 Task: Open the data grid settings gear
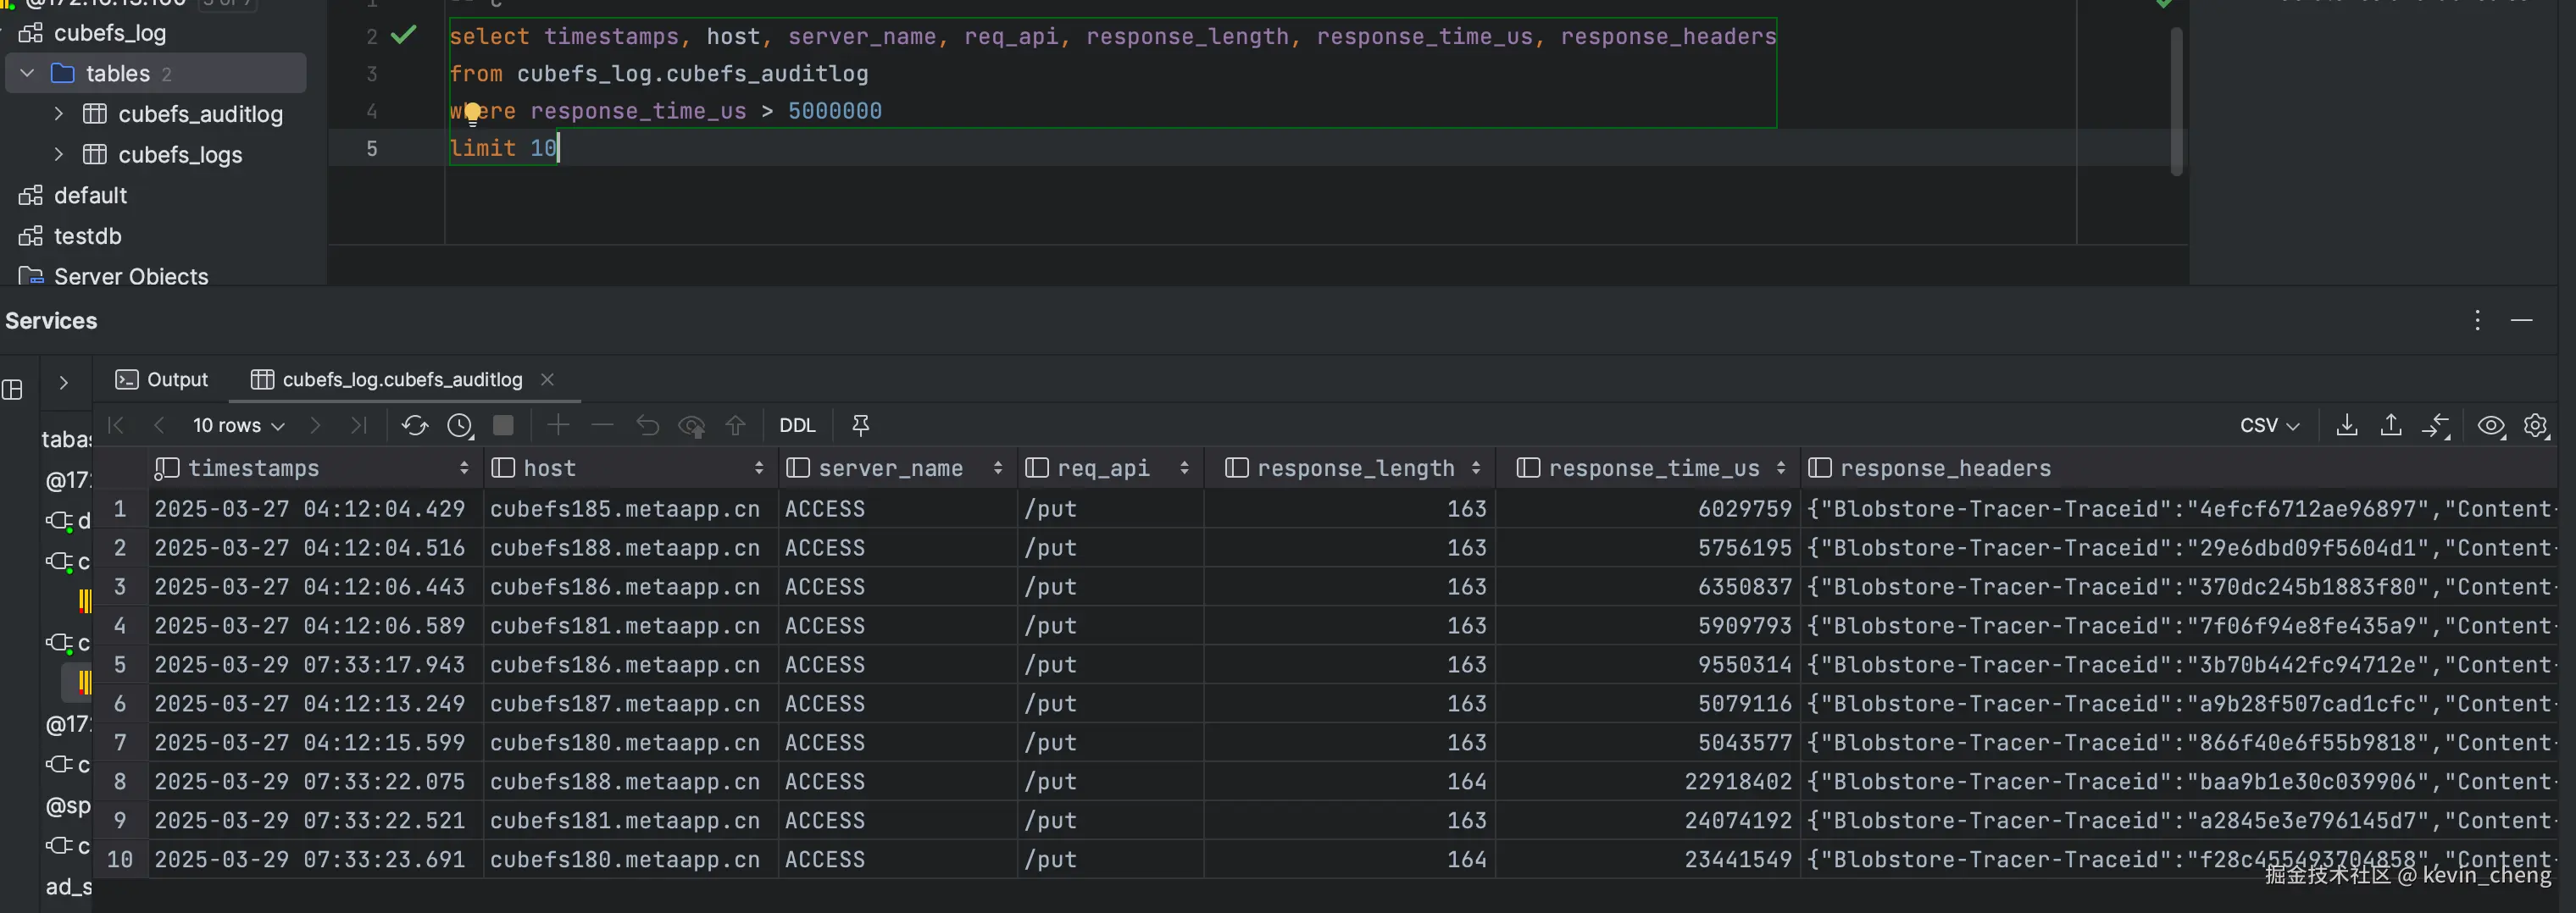(2535, 426)
